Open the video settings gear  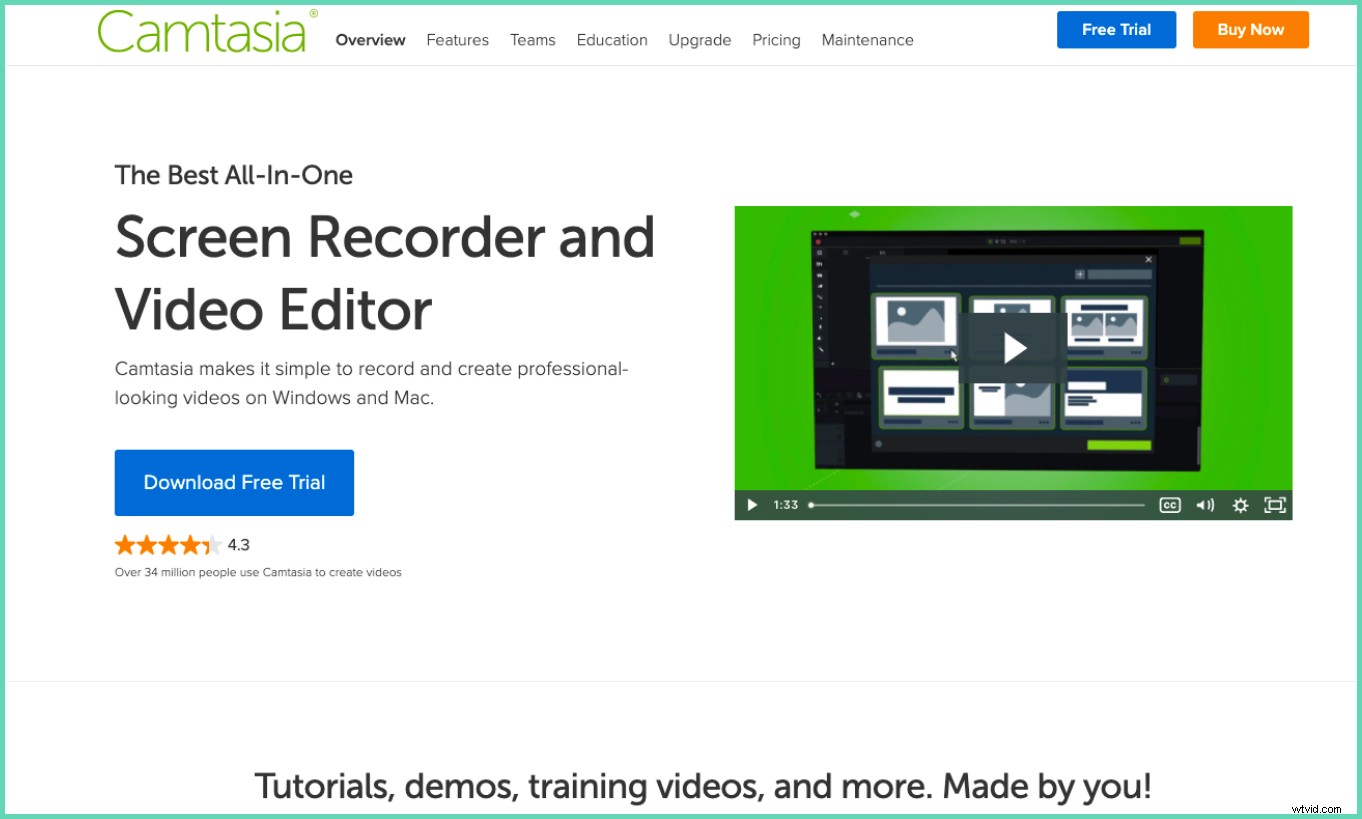[x=1240, y=505]
